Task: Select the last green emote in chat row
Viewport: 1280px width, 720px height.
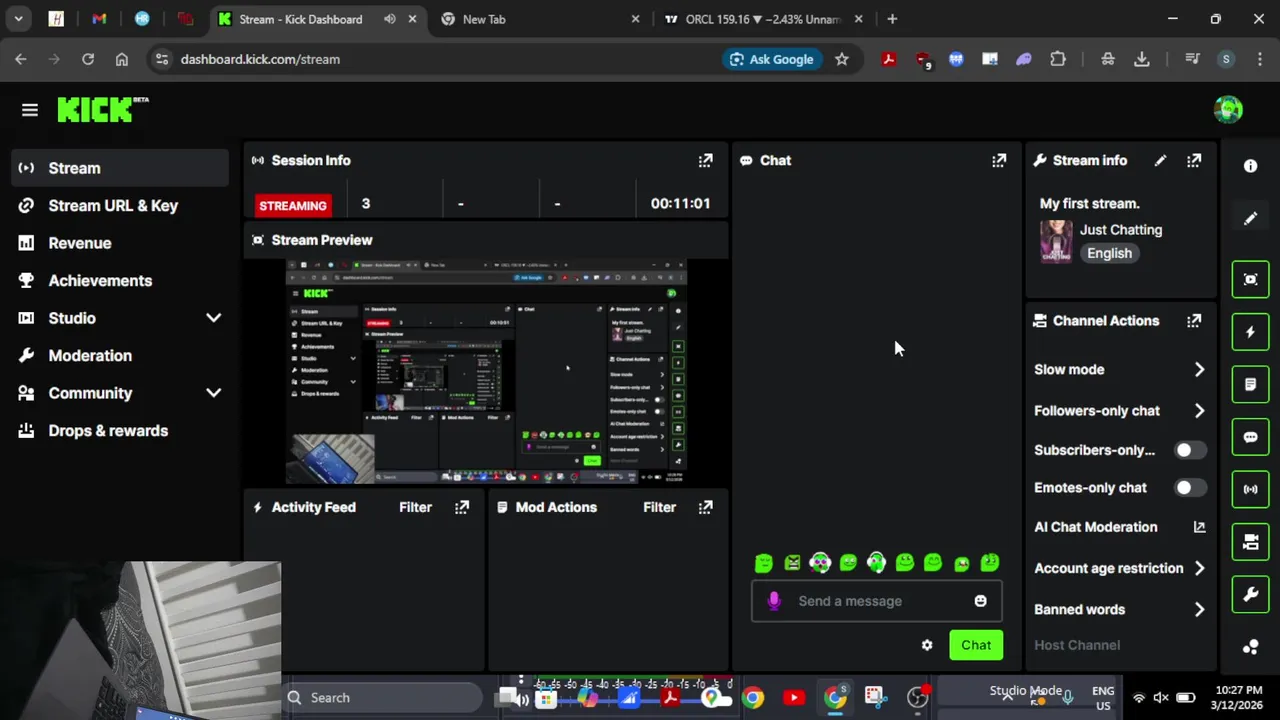Action: click(x=990, y=563)
